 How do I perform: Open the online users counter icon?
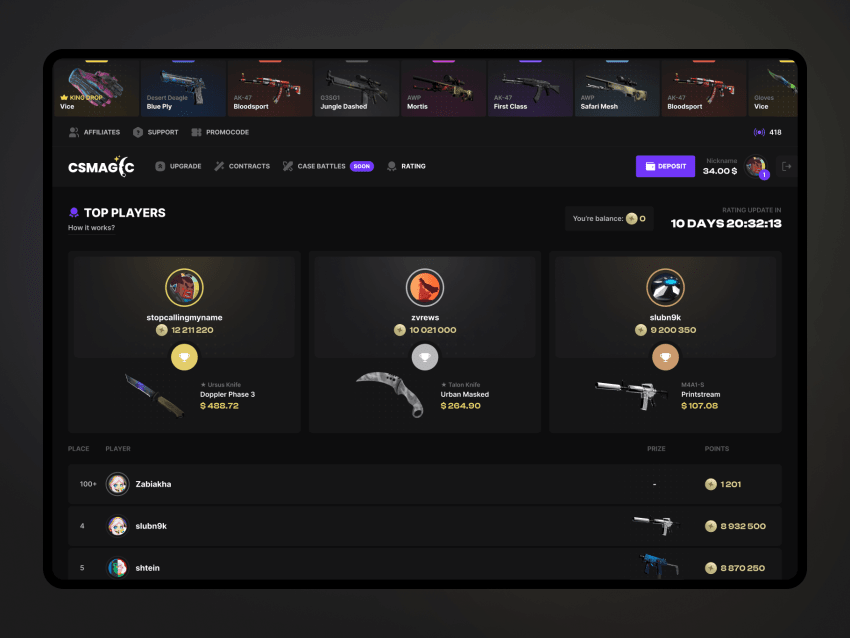(x=759, y=132)
